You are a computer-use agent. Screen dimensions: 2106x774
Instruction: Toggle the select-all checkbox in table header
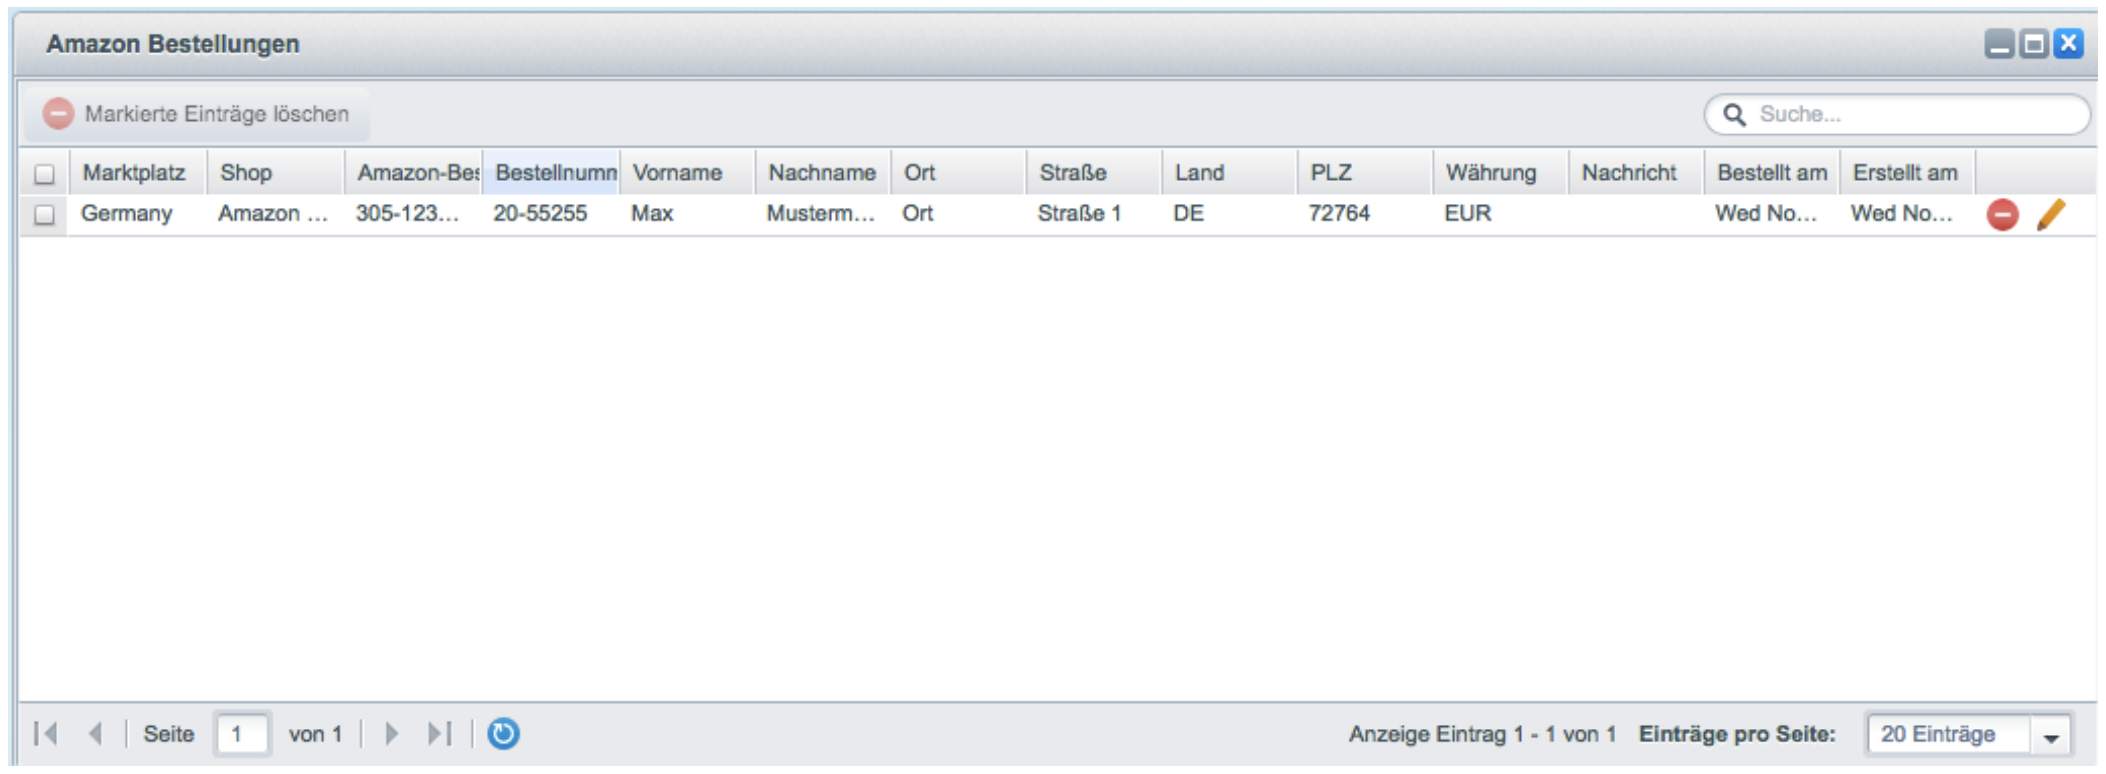tap(44, 174)
